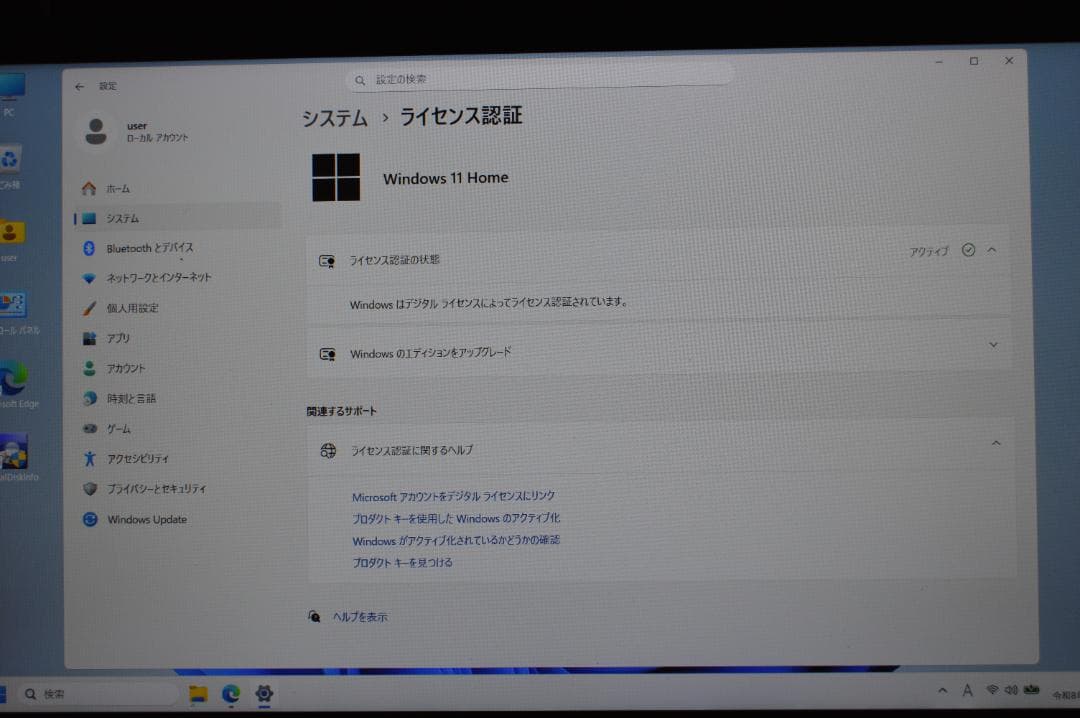Open the CrystalDiskInfo desktop shortcut
The width and height of the screenshot is (1080, 718).
[17, 457]
